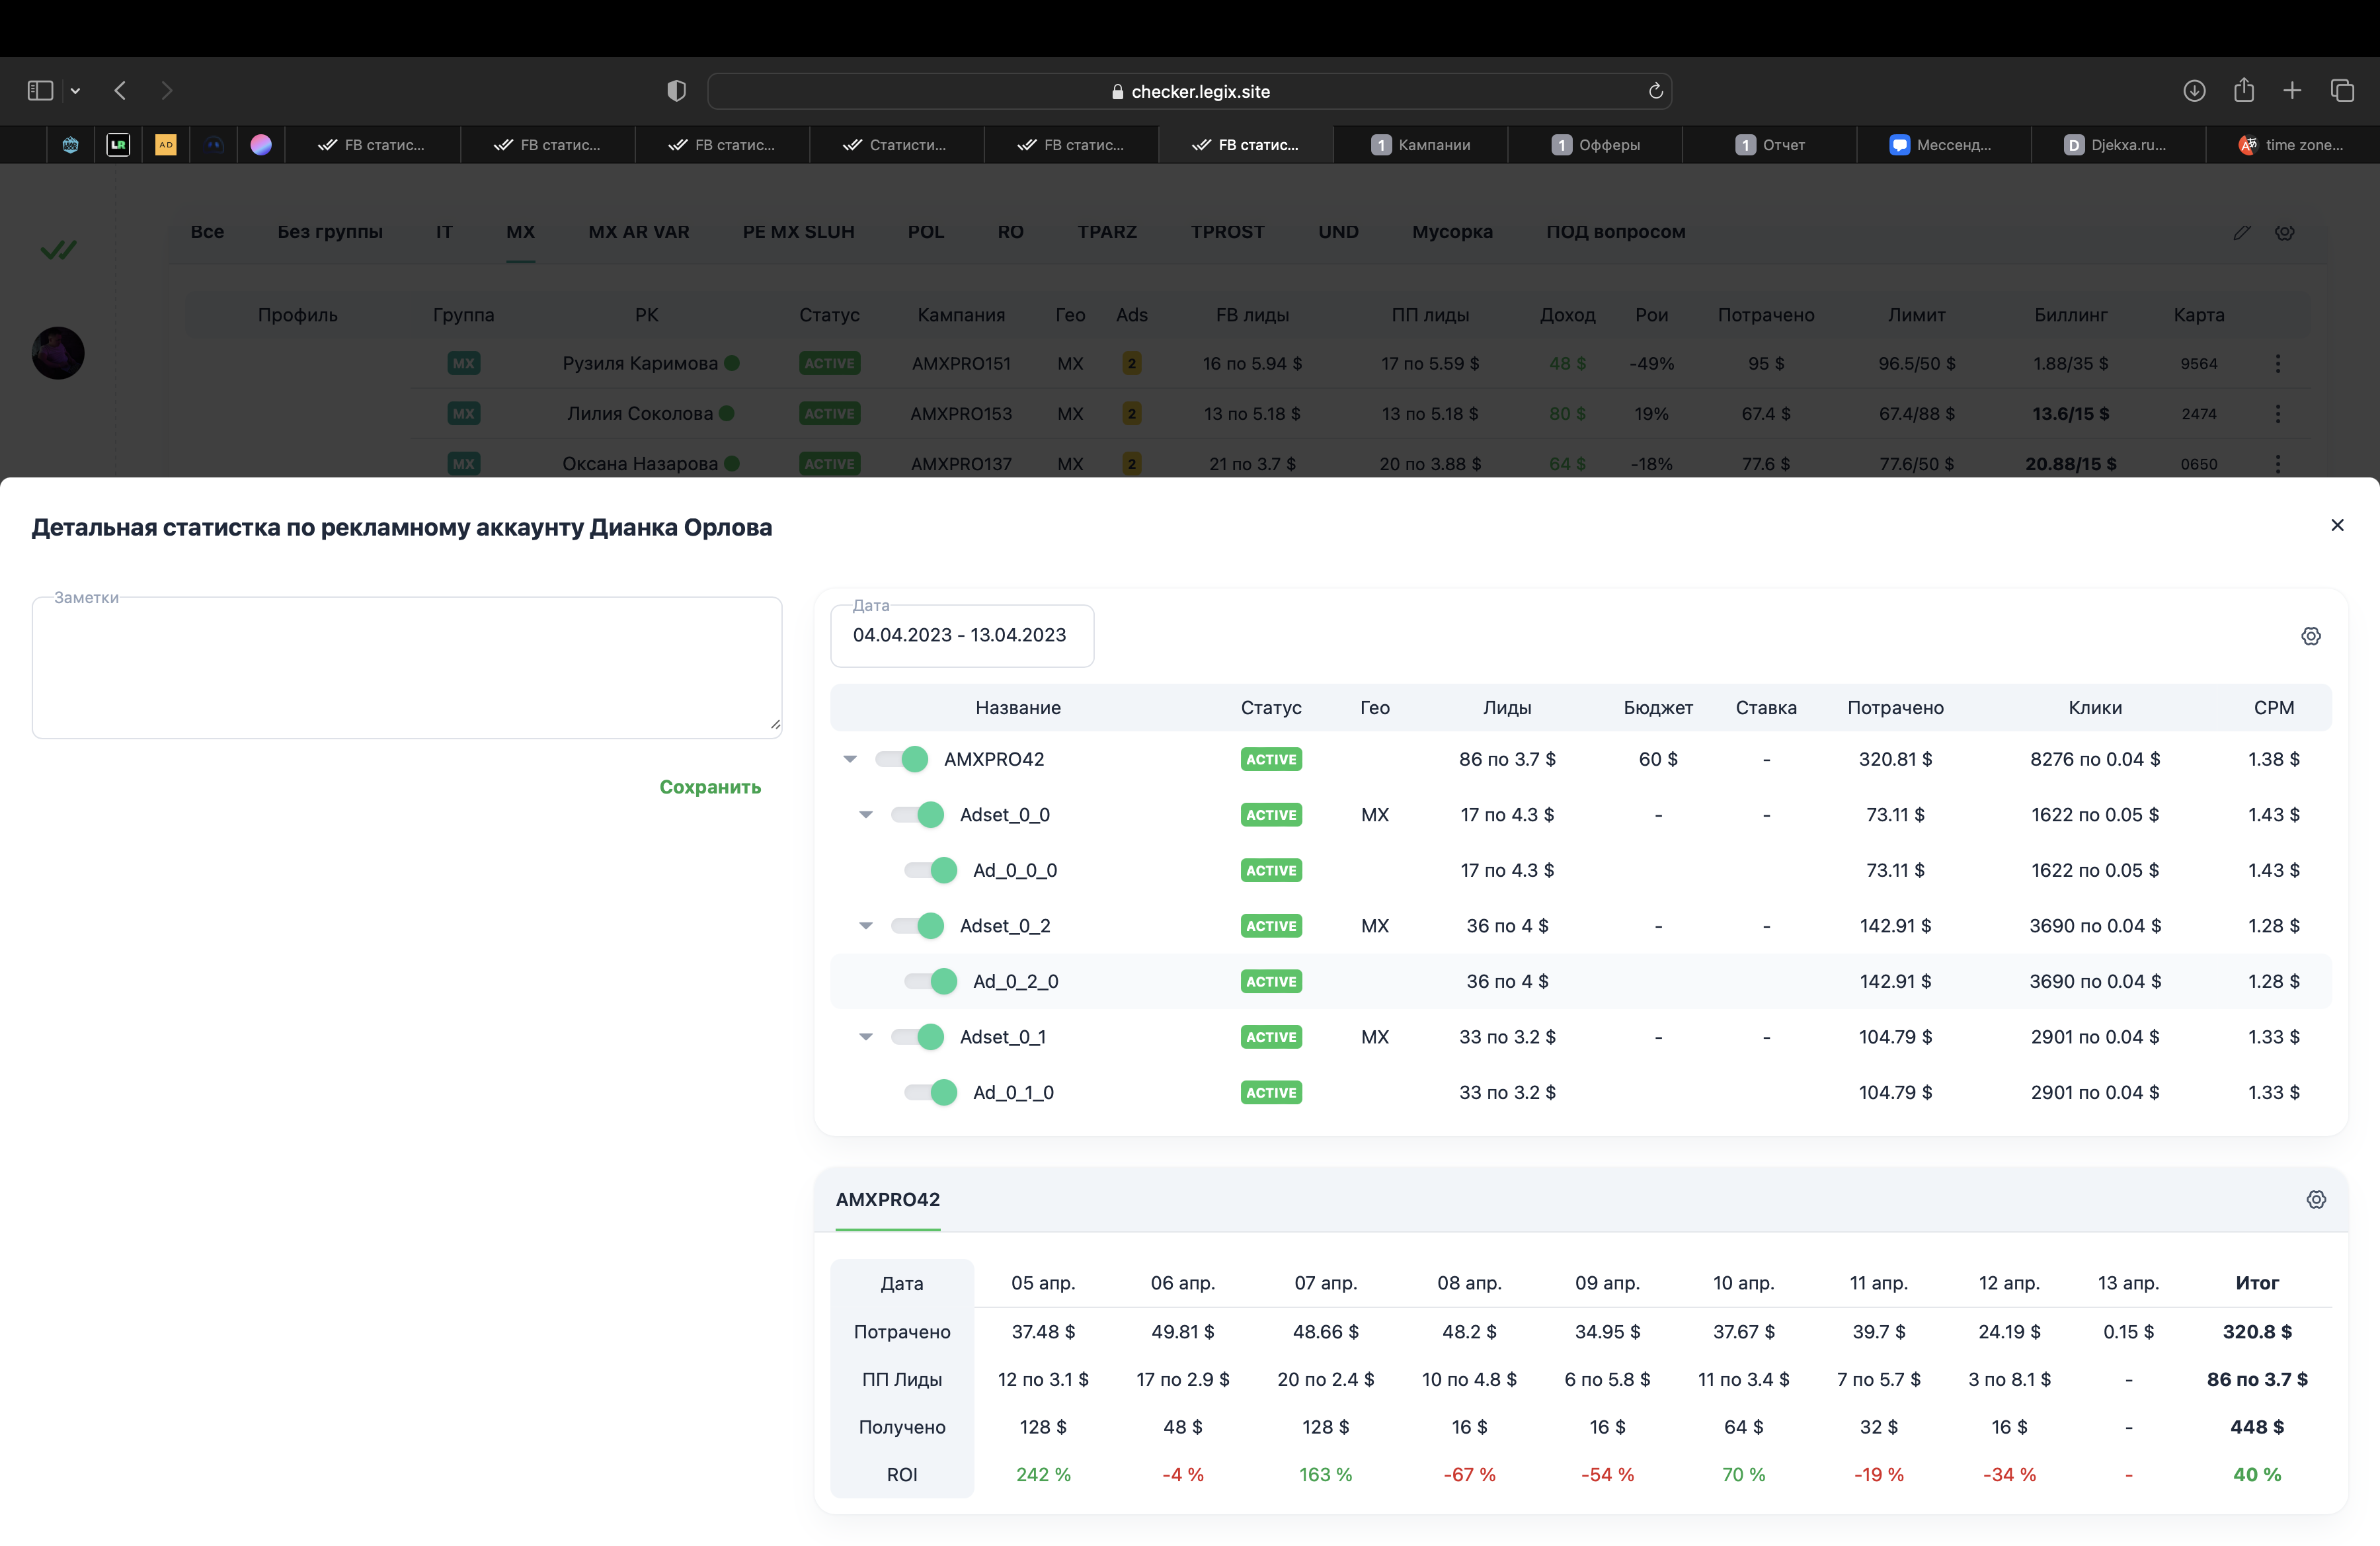Switch to the Кампании browser tab
This screenshot has height=1546, width=2380.
[x=1420, y=145]
